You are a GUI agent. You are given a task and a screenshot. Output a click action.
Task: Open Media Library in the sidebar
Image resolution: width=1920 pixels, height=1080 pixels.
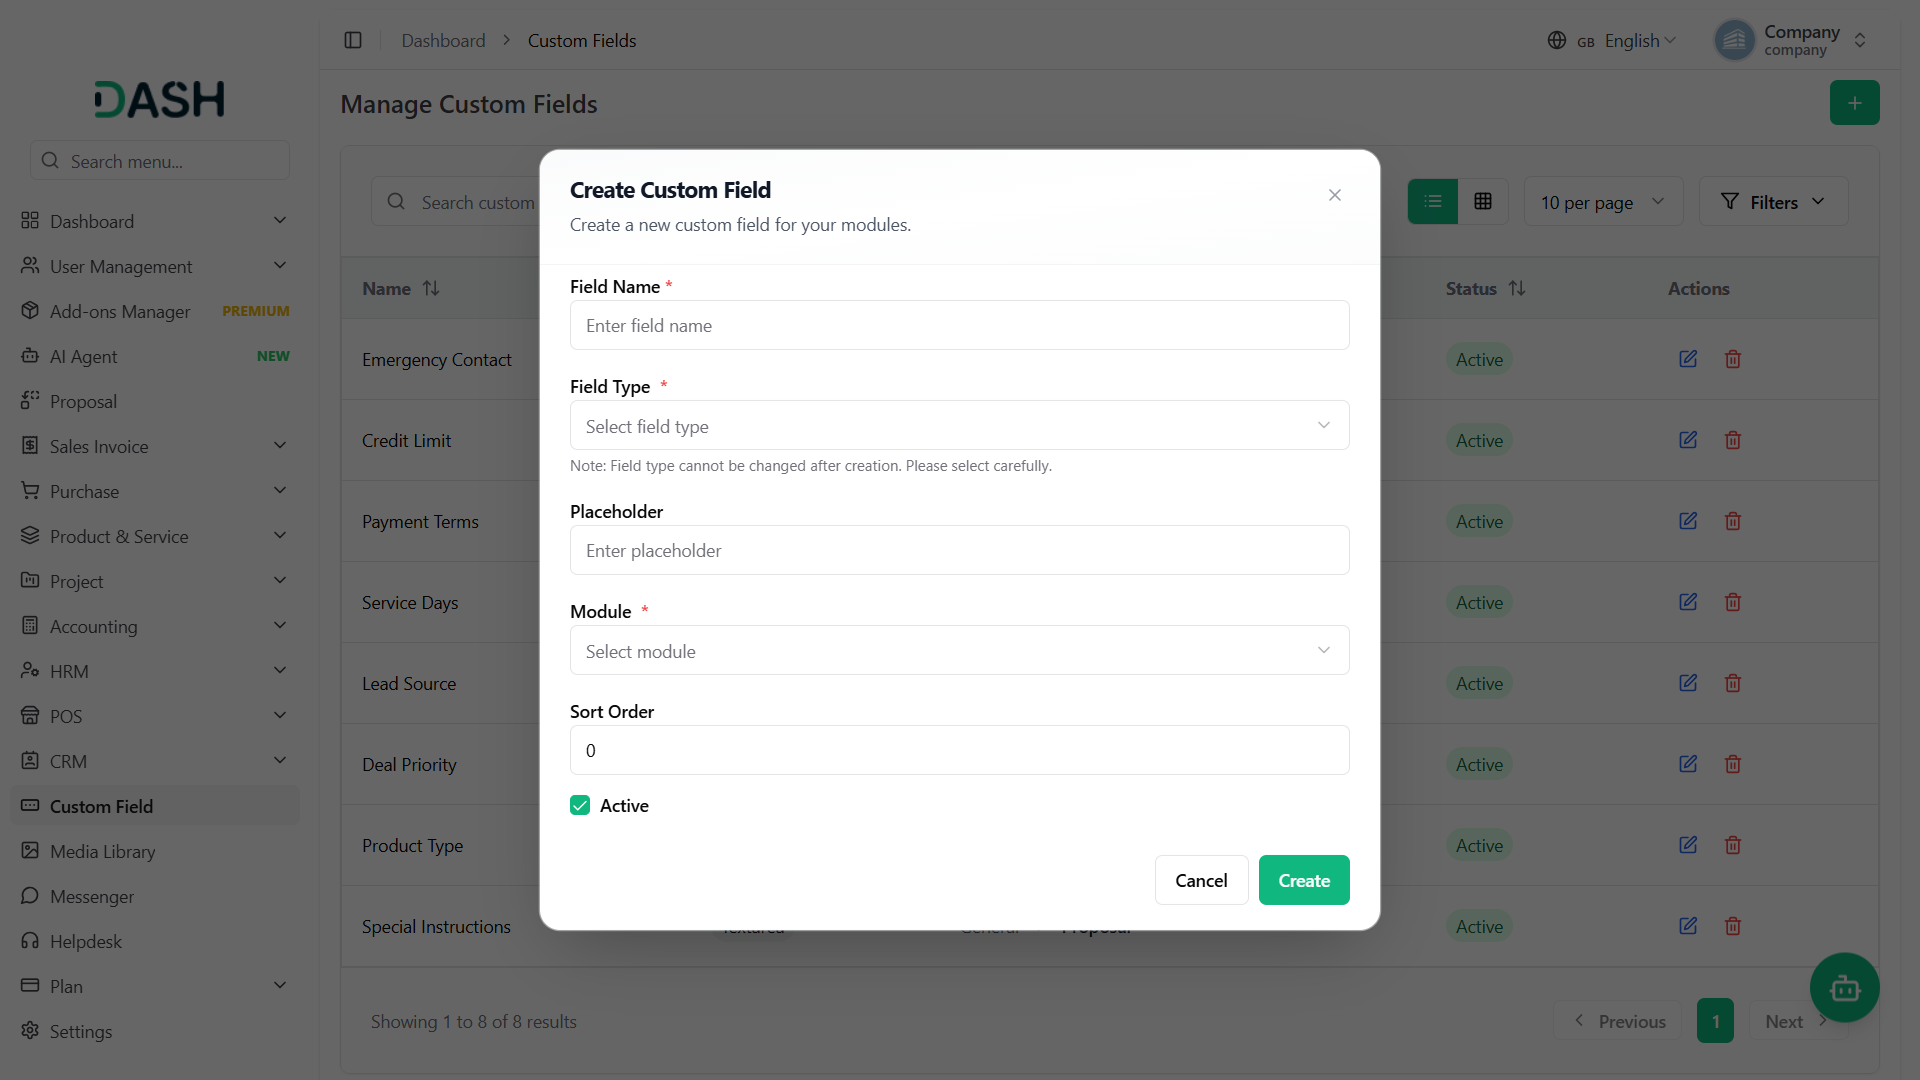click(x=154, y=851)
